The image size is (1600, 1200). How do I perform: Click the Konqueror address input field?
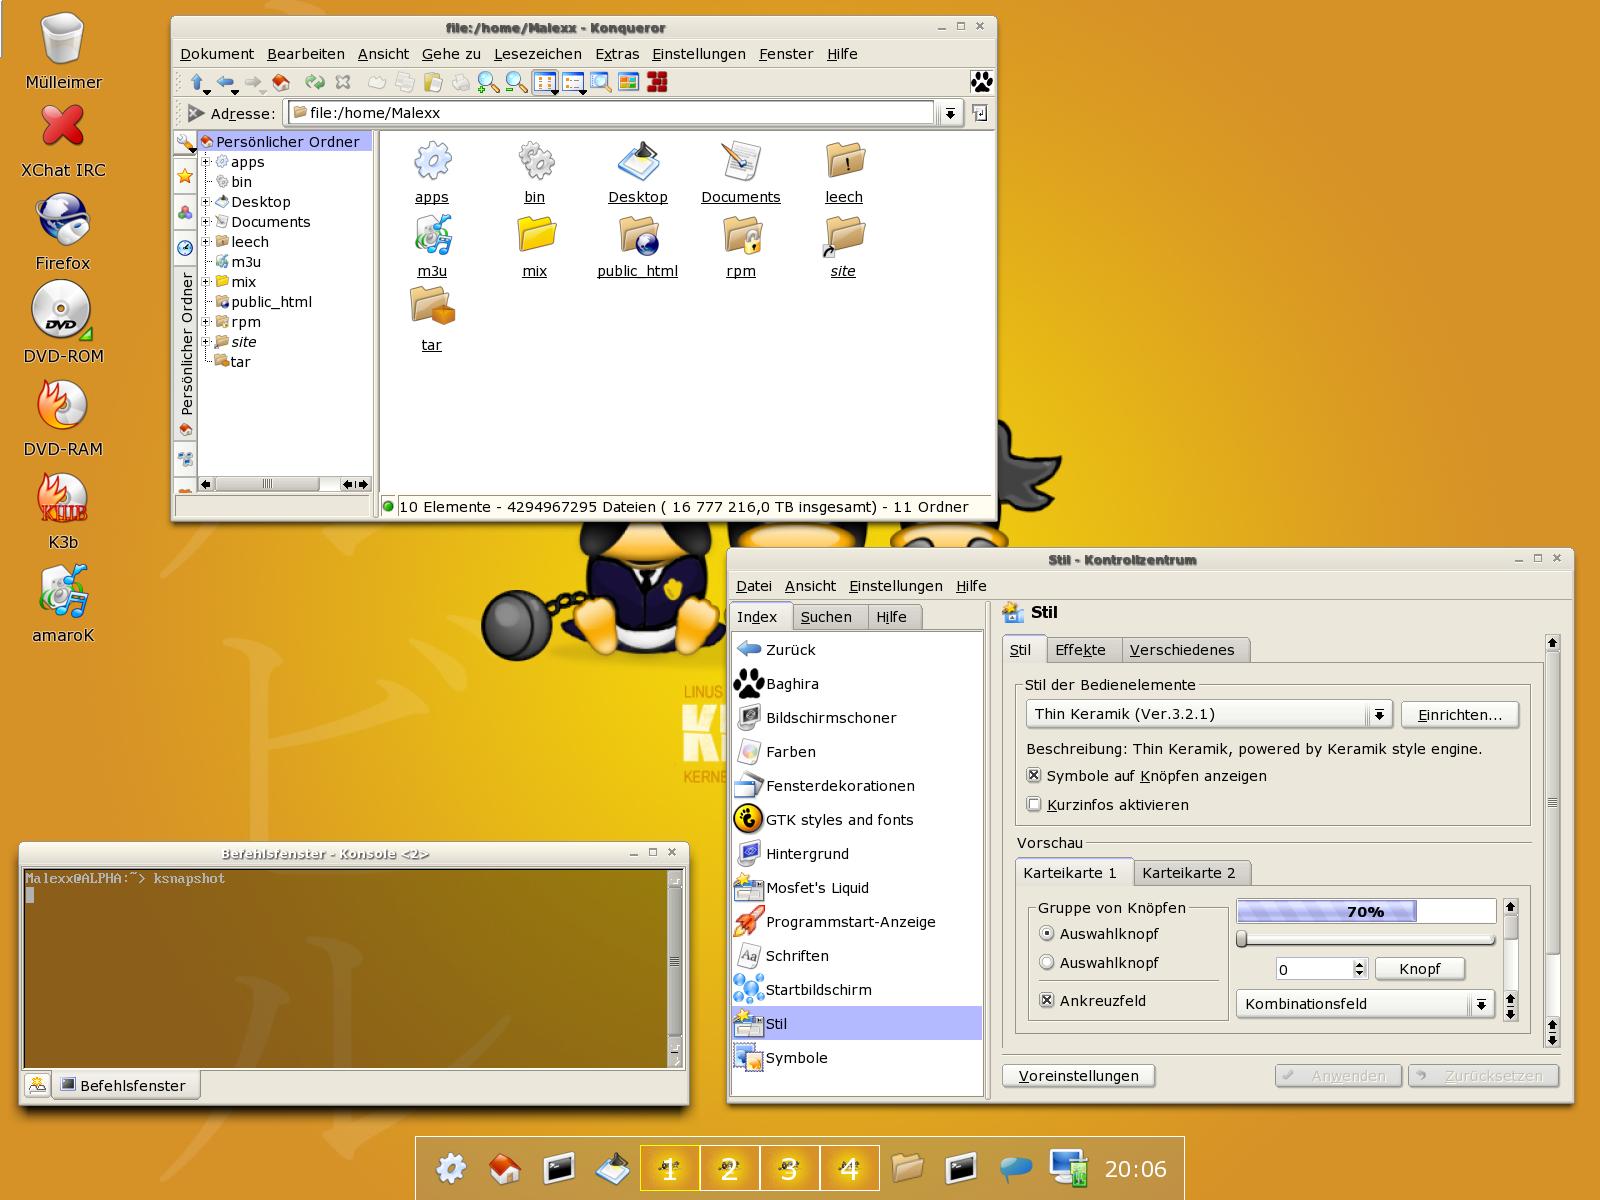click(611, 113)
